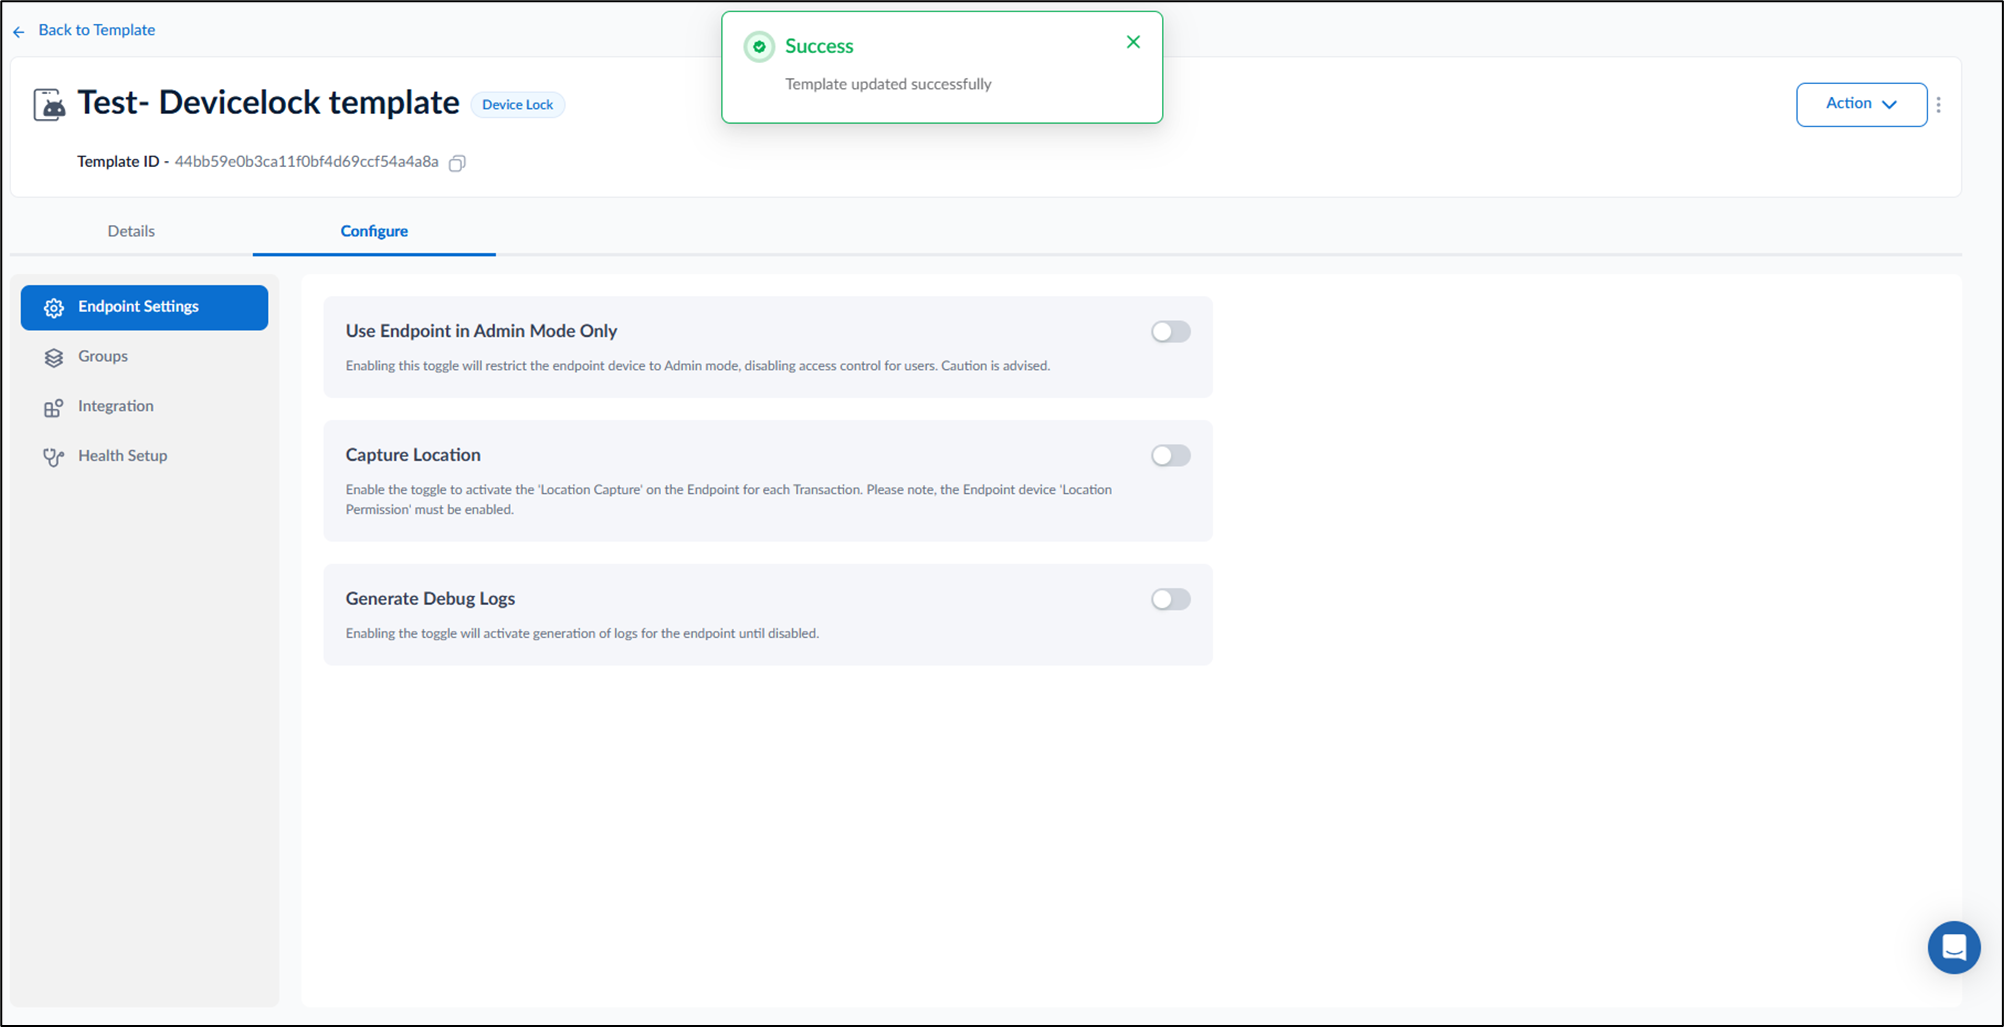Viewport: 2004px width, 1027px height.
Task: Click the device lock template icon
Action: click(x=49, y=104)
